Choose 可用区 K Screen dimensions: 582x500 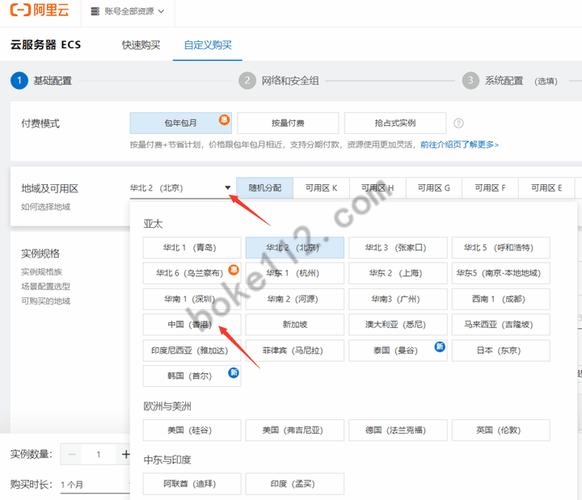321,188
